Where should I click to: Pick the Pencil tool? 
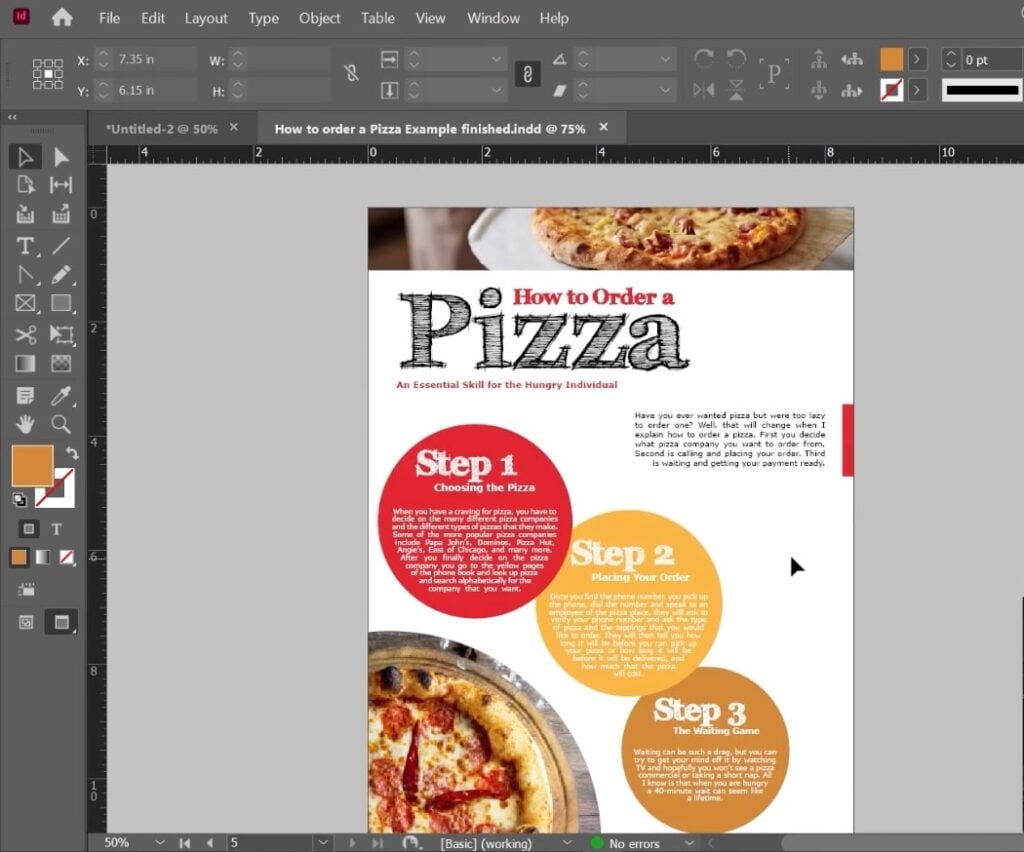tap(61, 275)
